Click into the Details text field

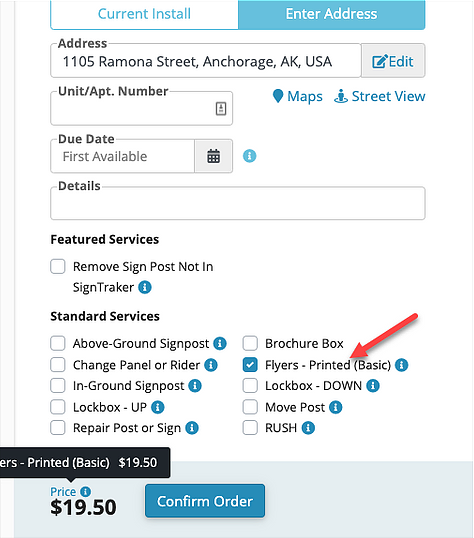(238, 203)
